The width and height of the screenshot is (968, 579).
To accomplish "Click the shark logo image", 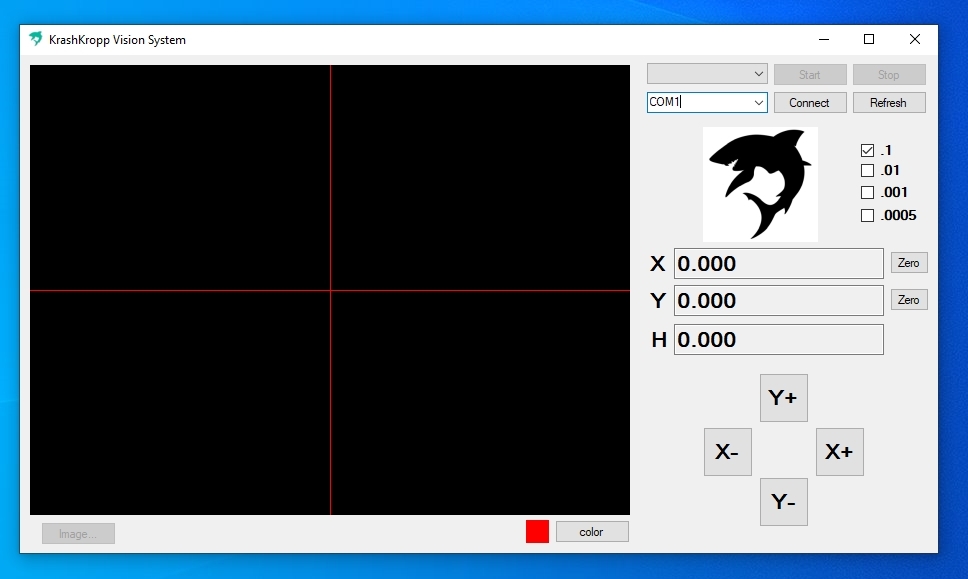I will pos(760,184).
